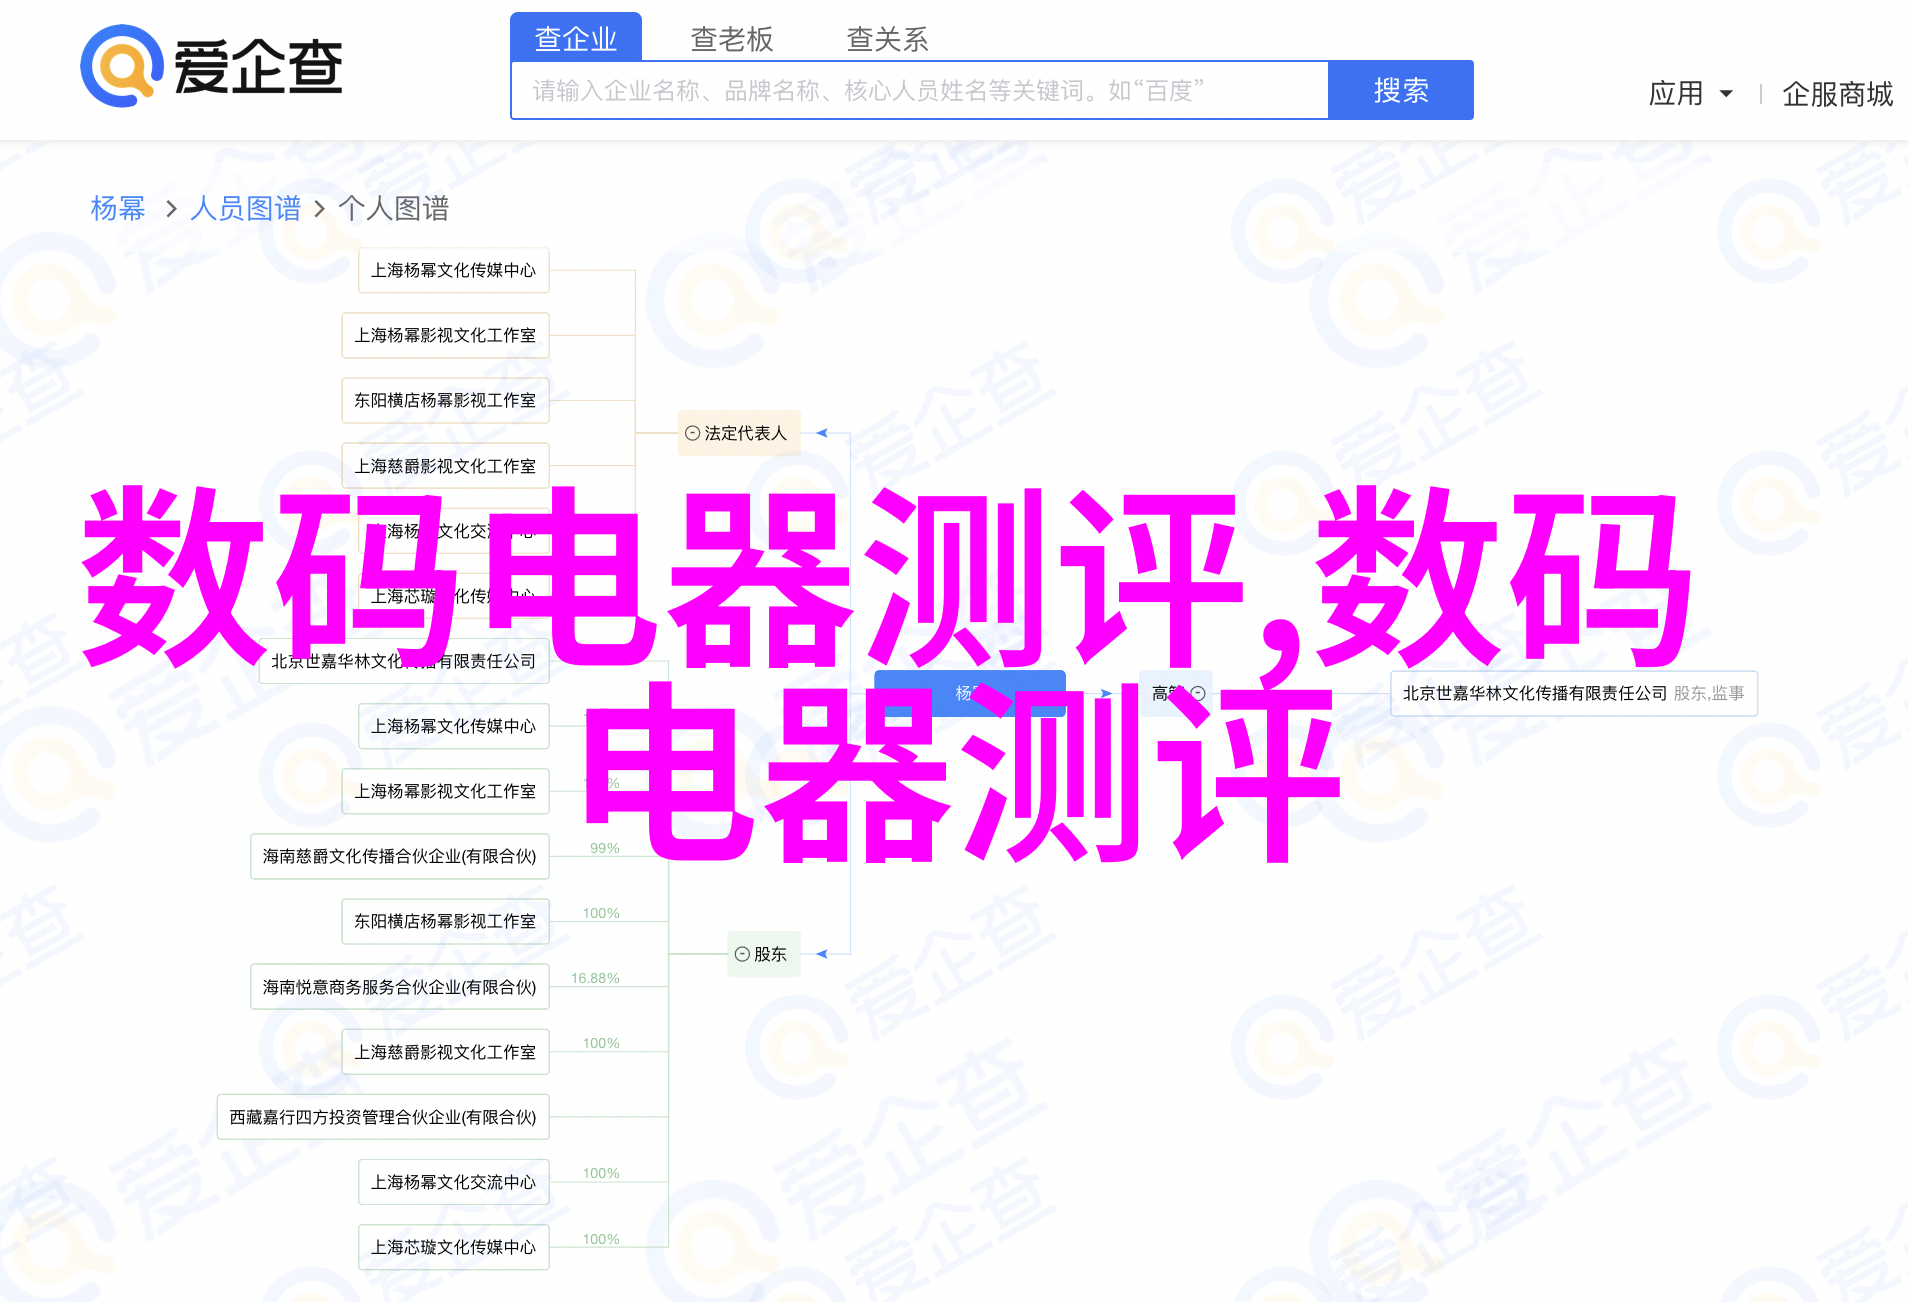Open 上海杨幂文化交流中心 in the 股东 branch

(454, 1182)
